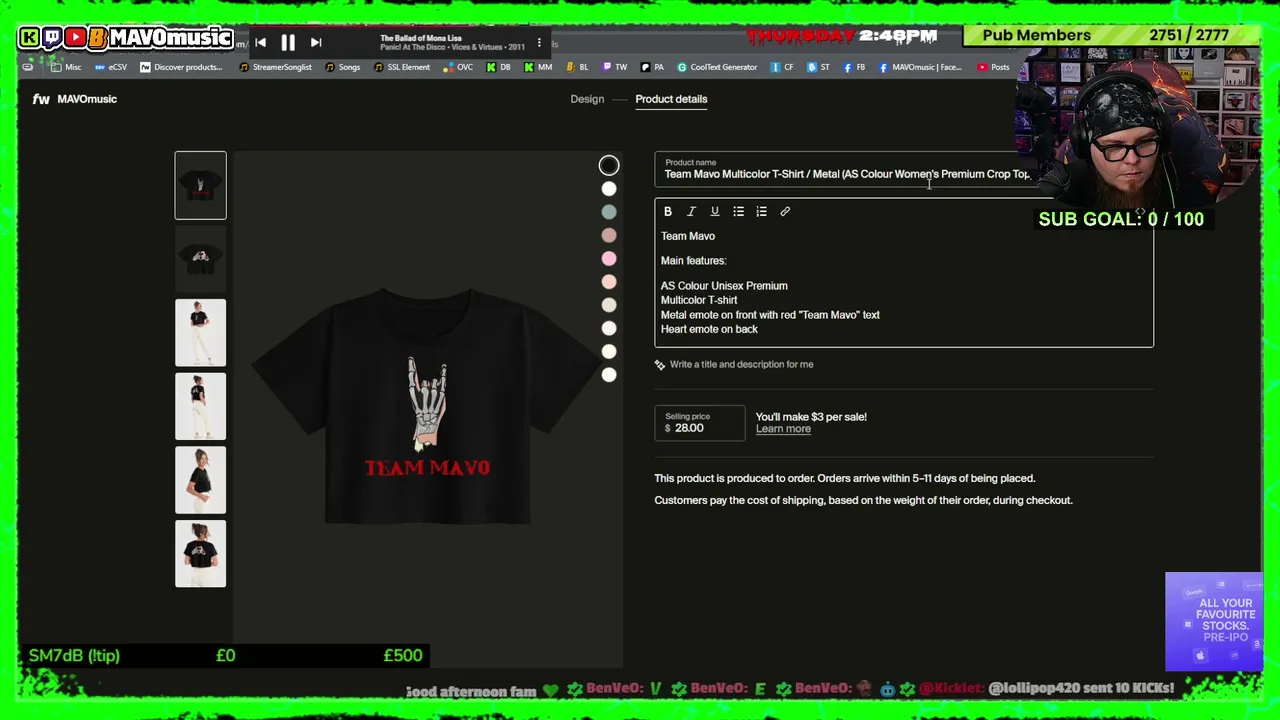Image resolution: width=1280 pixels, height=720 pixels.
Task: Switch to the Design step
Action: pos(587,99)
